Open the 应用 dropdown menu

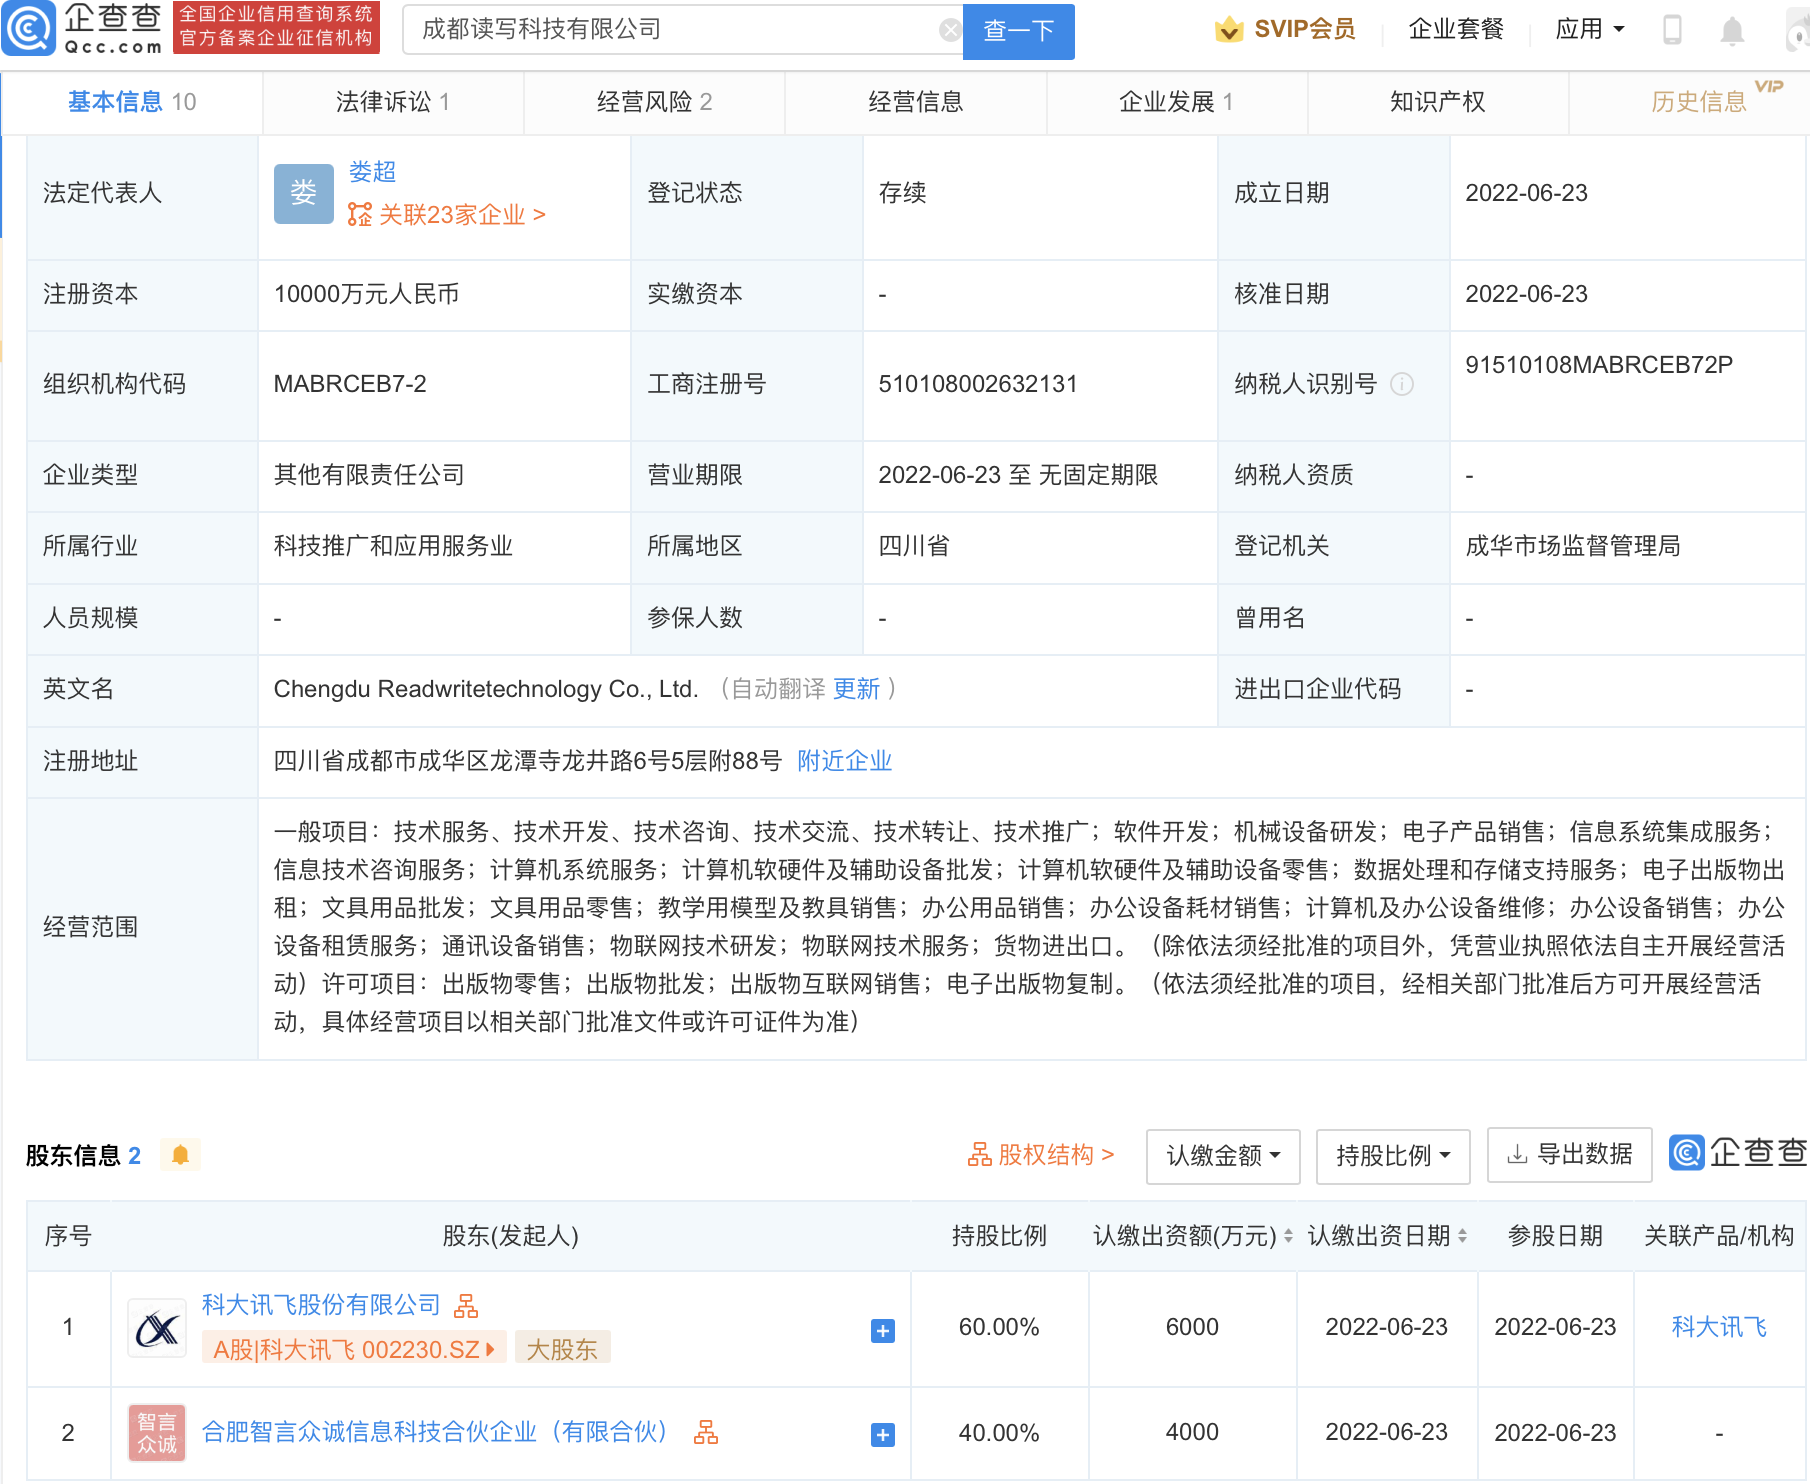click(x=1590, y=30)
